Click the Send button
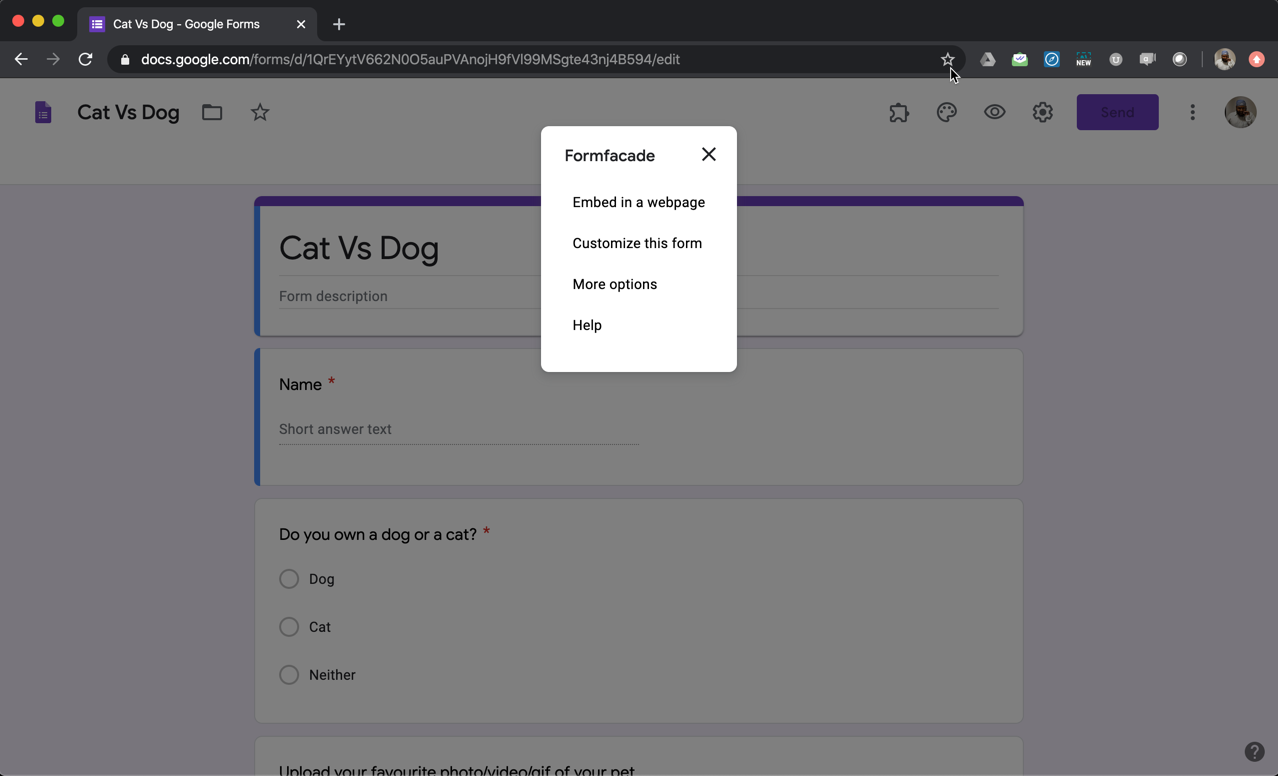 [1117, 112]
